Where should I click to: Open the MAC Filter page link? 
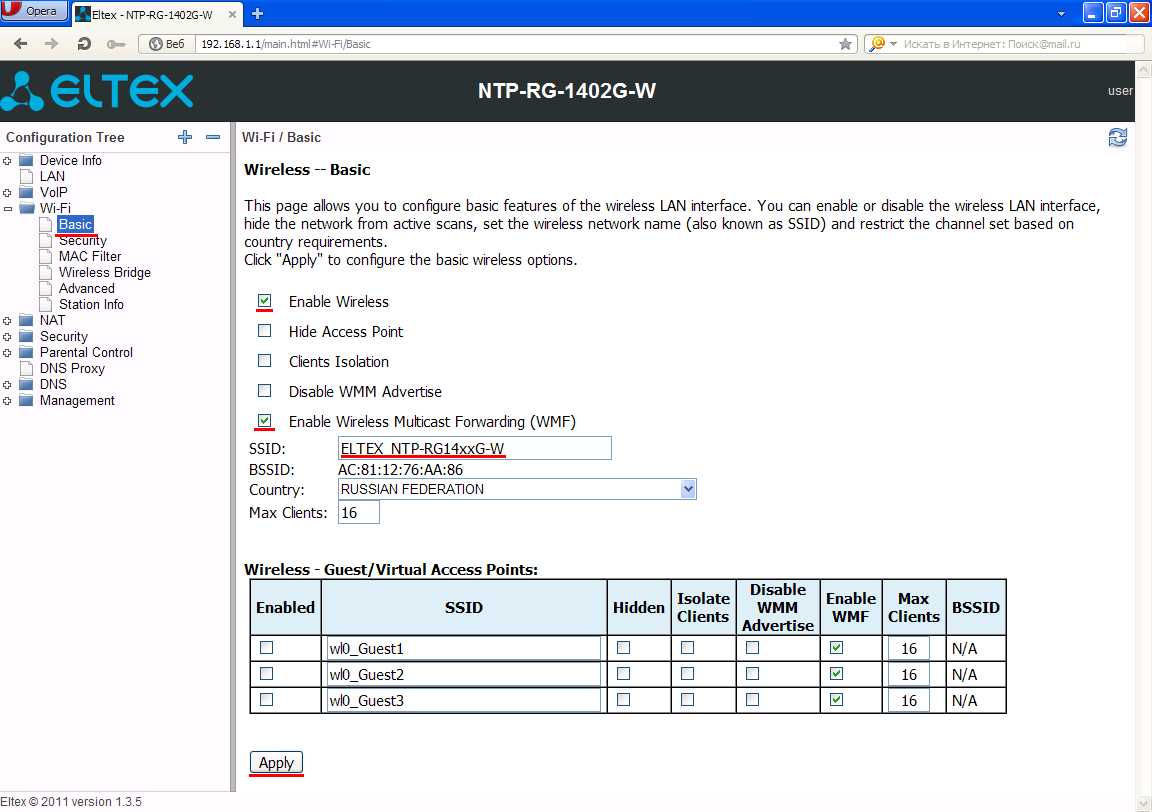pyautogui.click(x=90, y=256)
